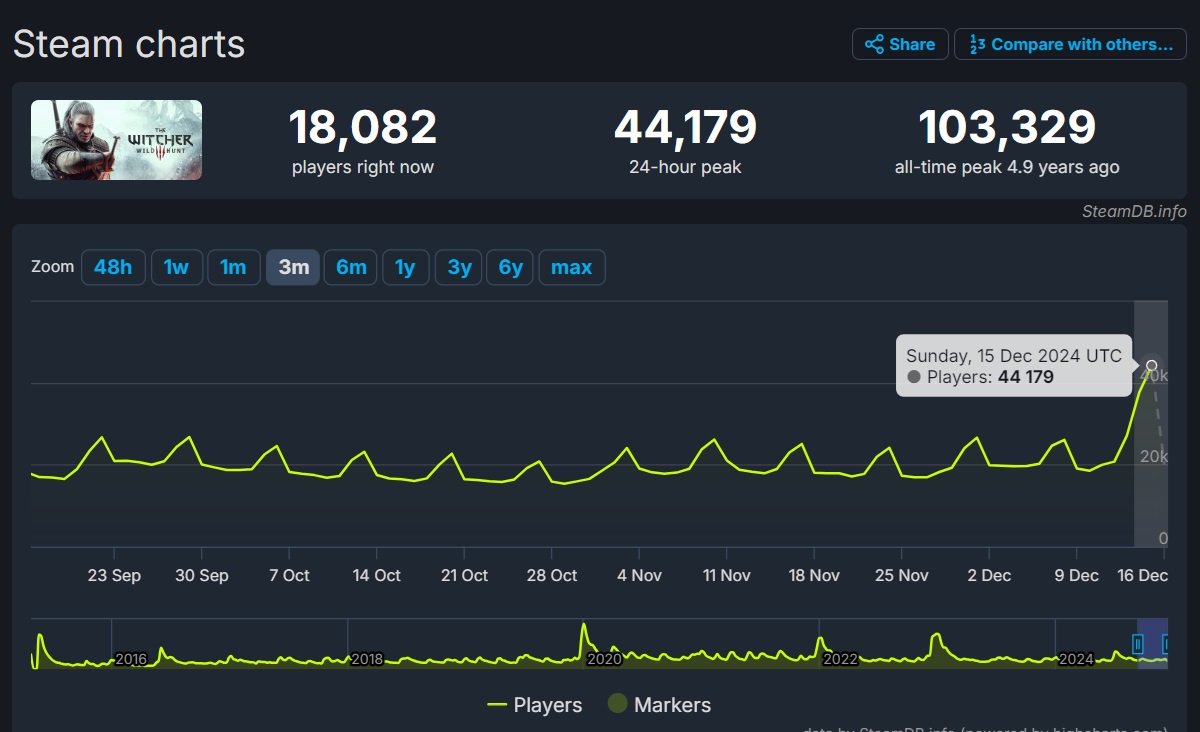Click the 23 Sep axis label
This screenshot has height=732, width=1200.
114,575
